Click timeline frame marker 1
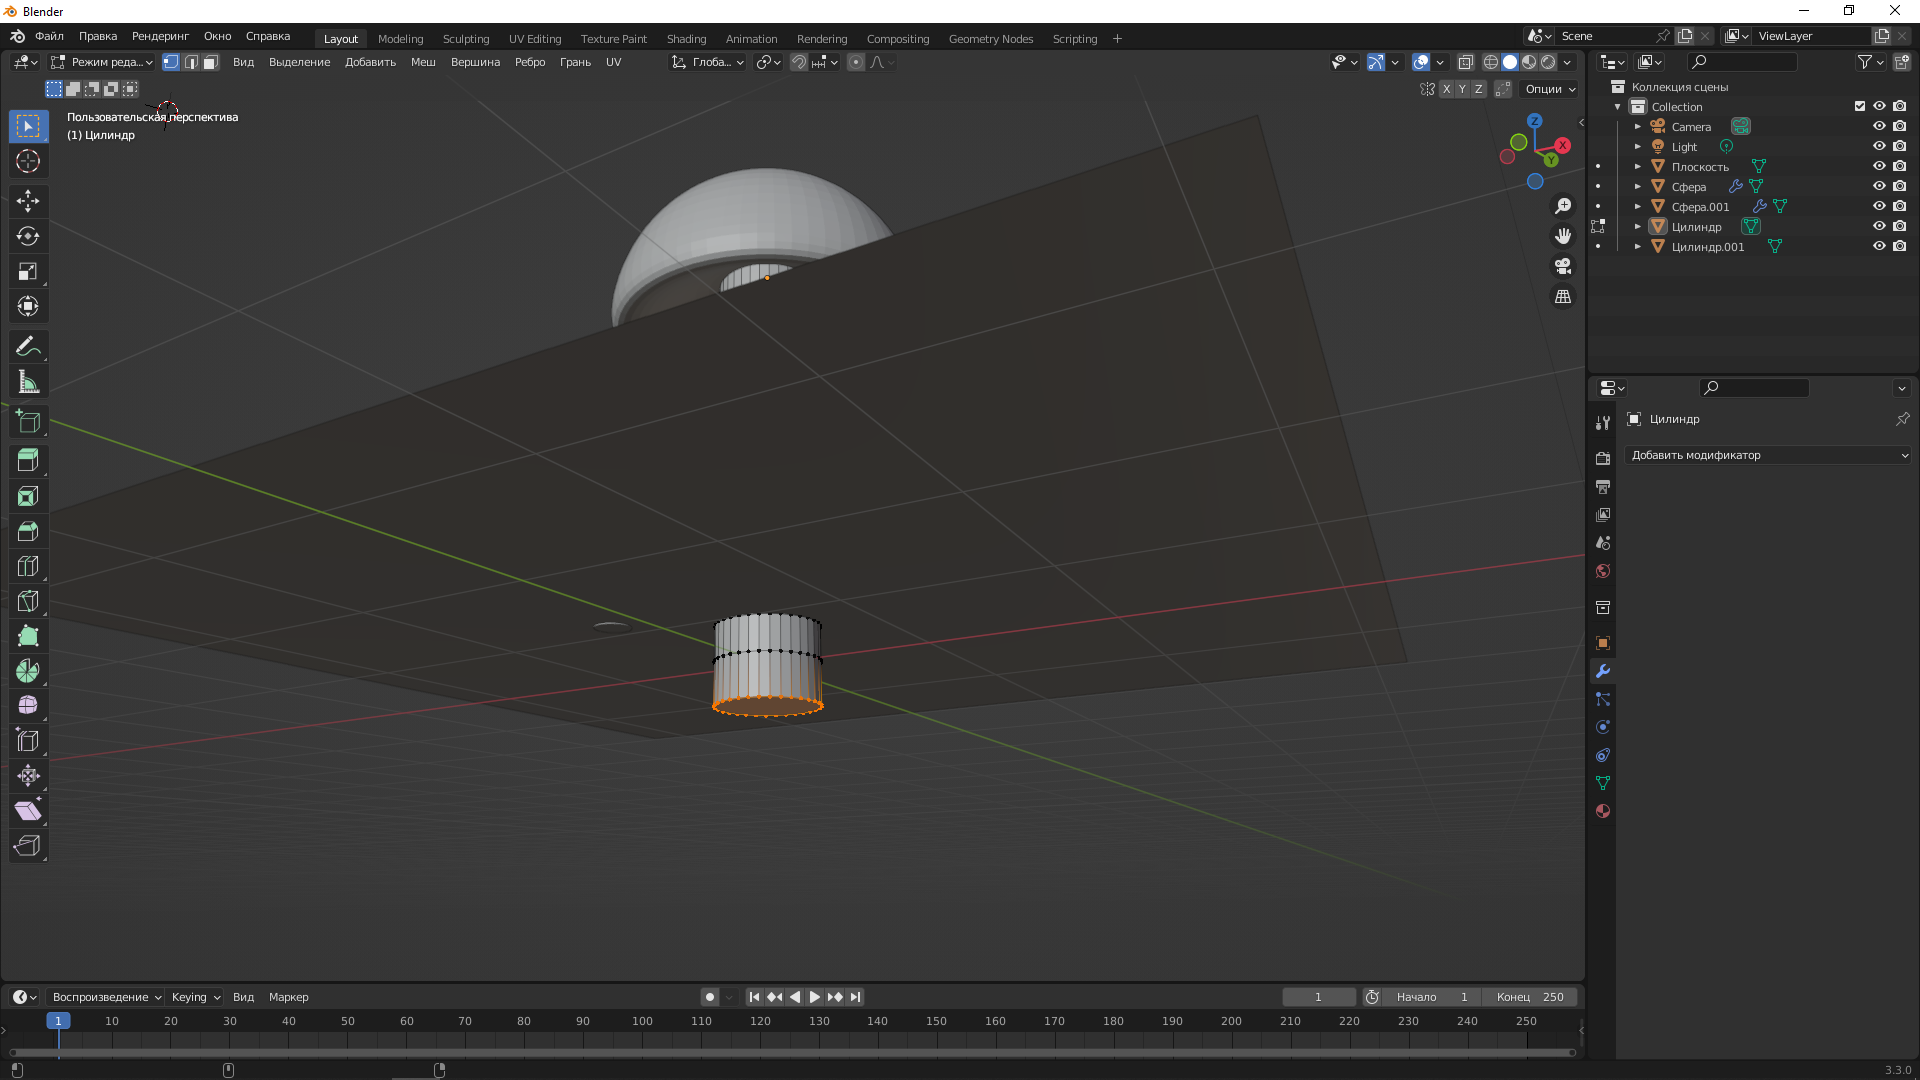This screenshot has width=1920, height=1080. pos(58,1021)
